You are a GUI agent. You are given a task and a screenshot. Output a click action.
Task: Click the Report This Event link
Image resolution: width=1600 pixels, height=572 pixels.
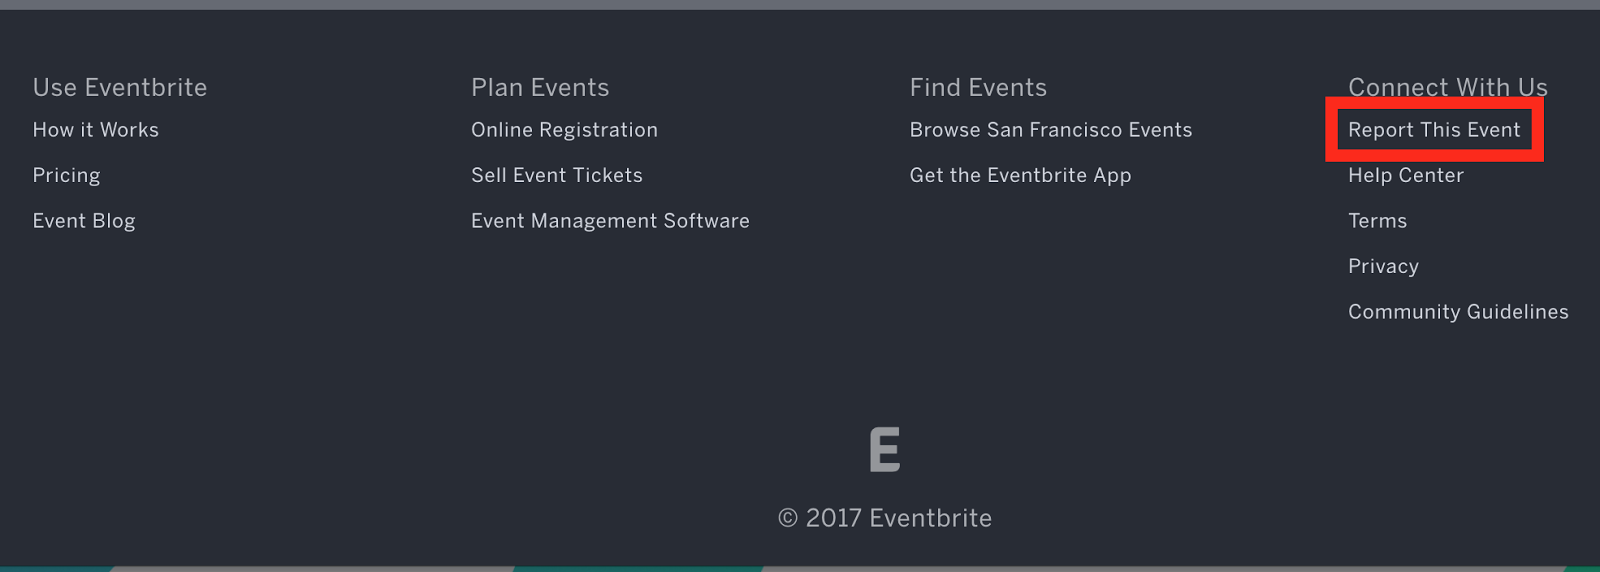click(1434, 130)
